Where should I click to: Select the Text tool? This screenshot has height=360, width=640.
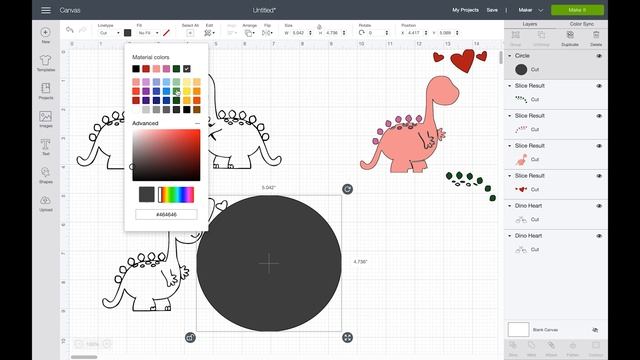(x=46, y=147)
